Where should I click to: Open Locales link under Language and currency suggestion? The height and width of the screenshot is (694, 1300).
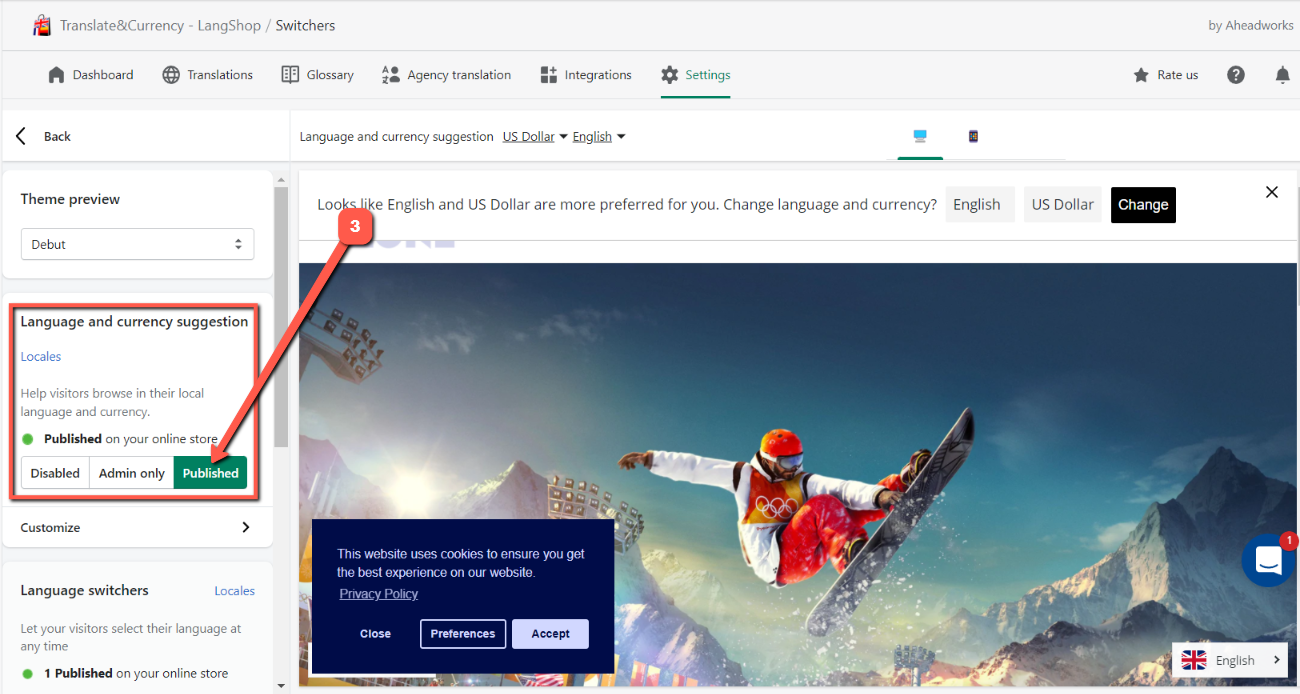pyautogui.click(x=41, y=356)
